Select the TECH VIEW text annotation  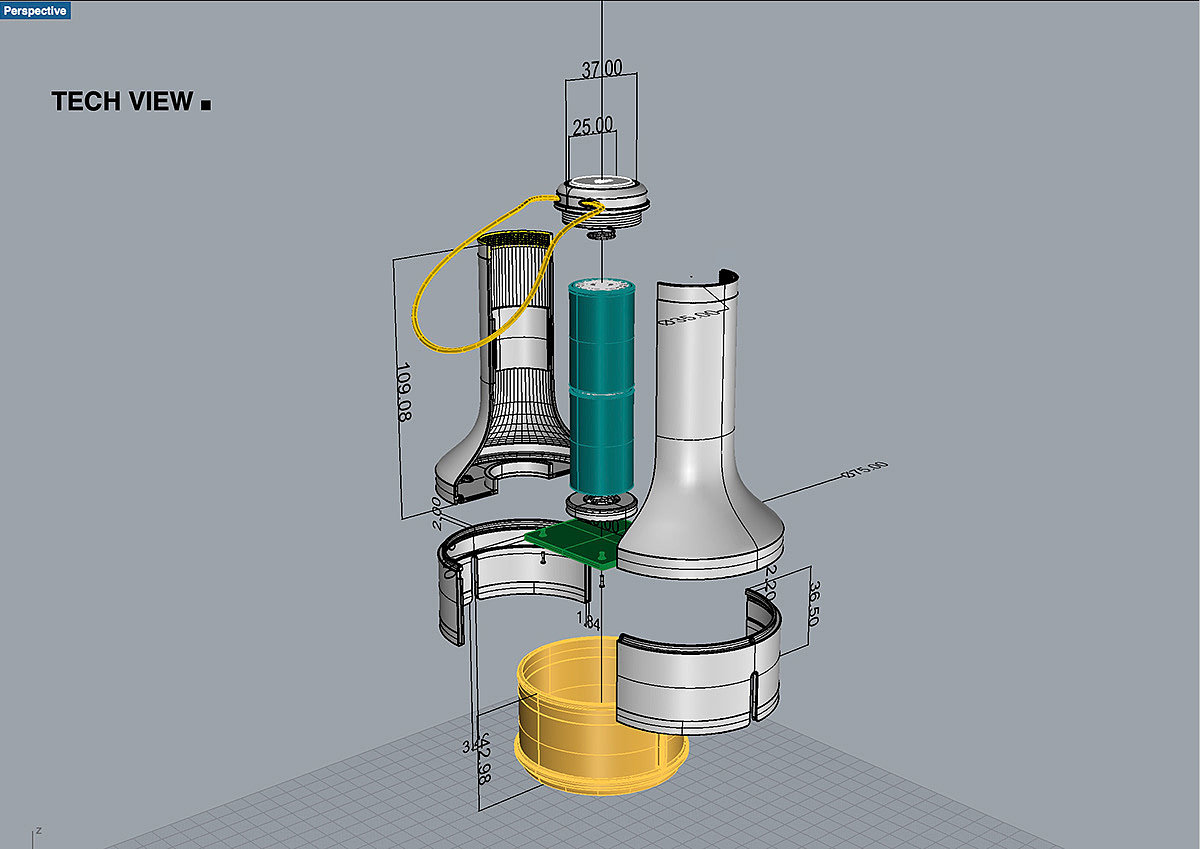click(121, 102)
